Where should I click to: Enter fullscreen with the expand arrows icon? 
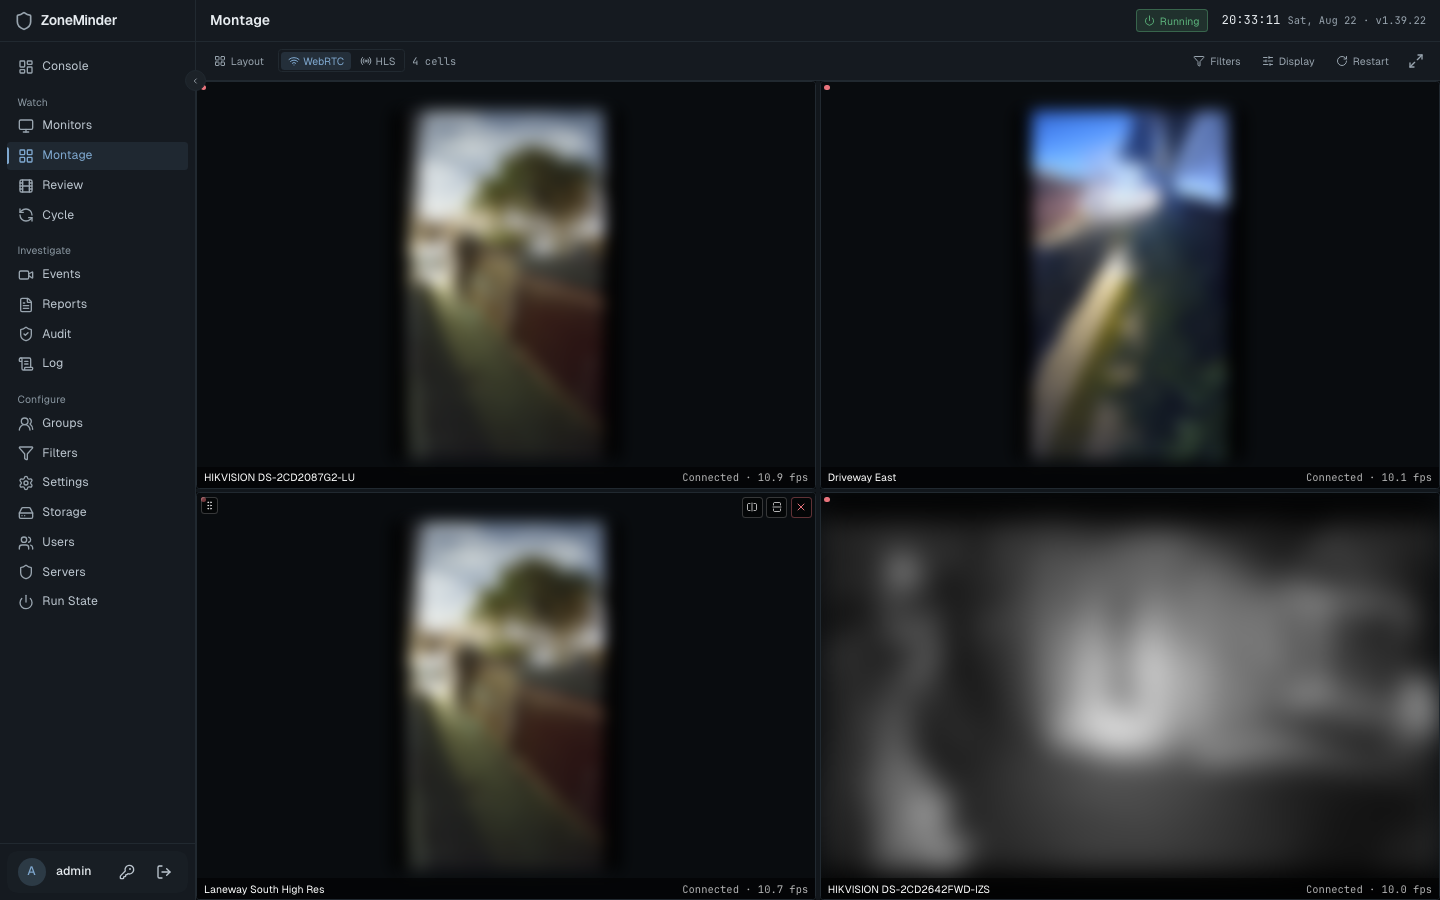[1416, 61]
